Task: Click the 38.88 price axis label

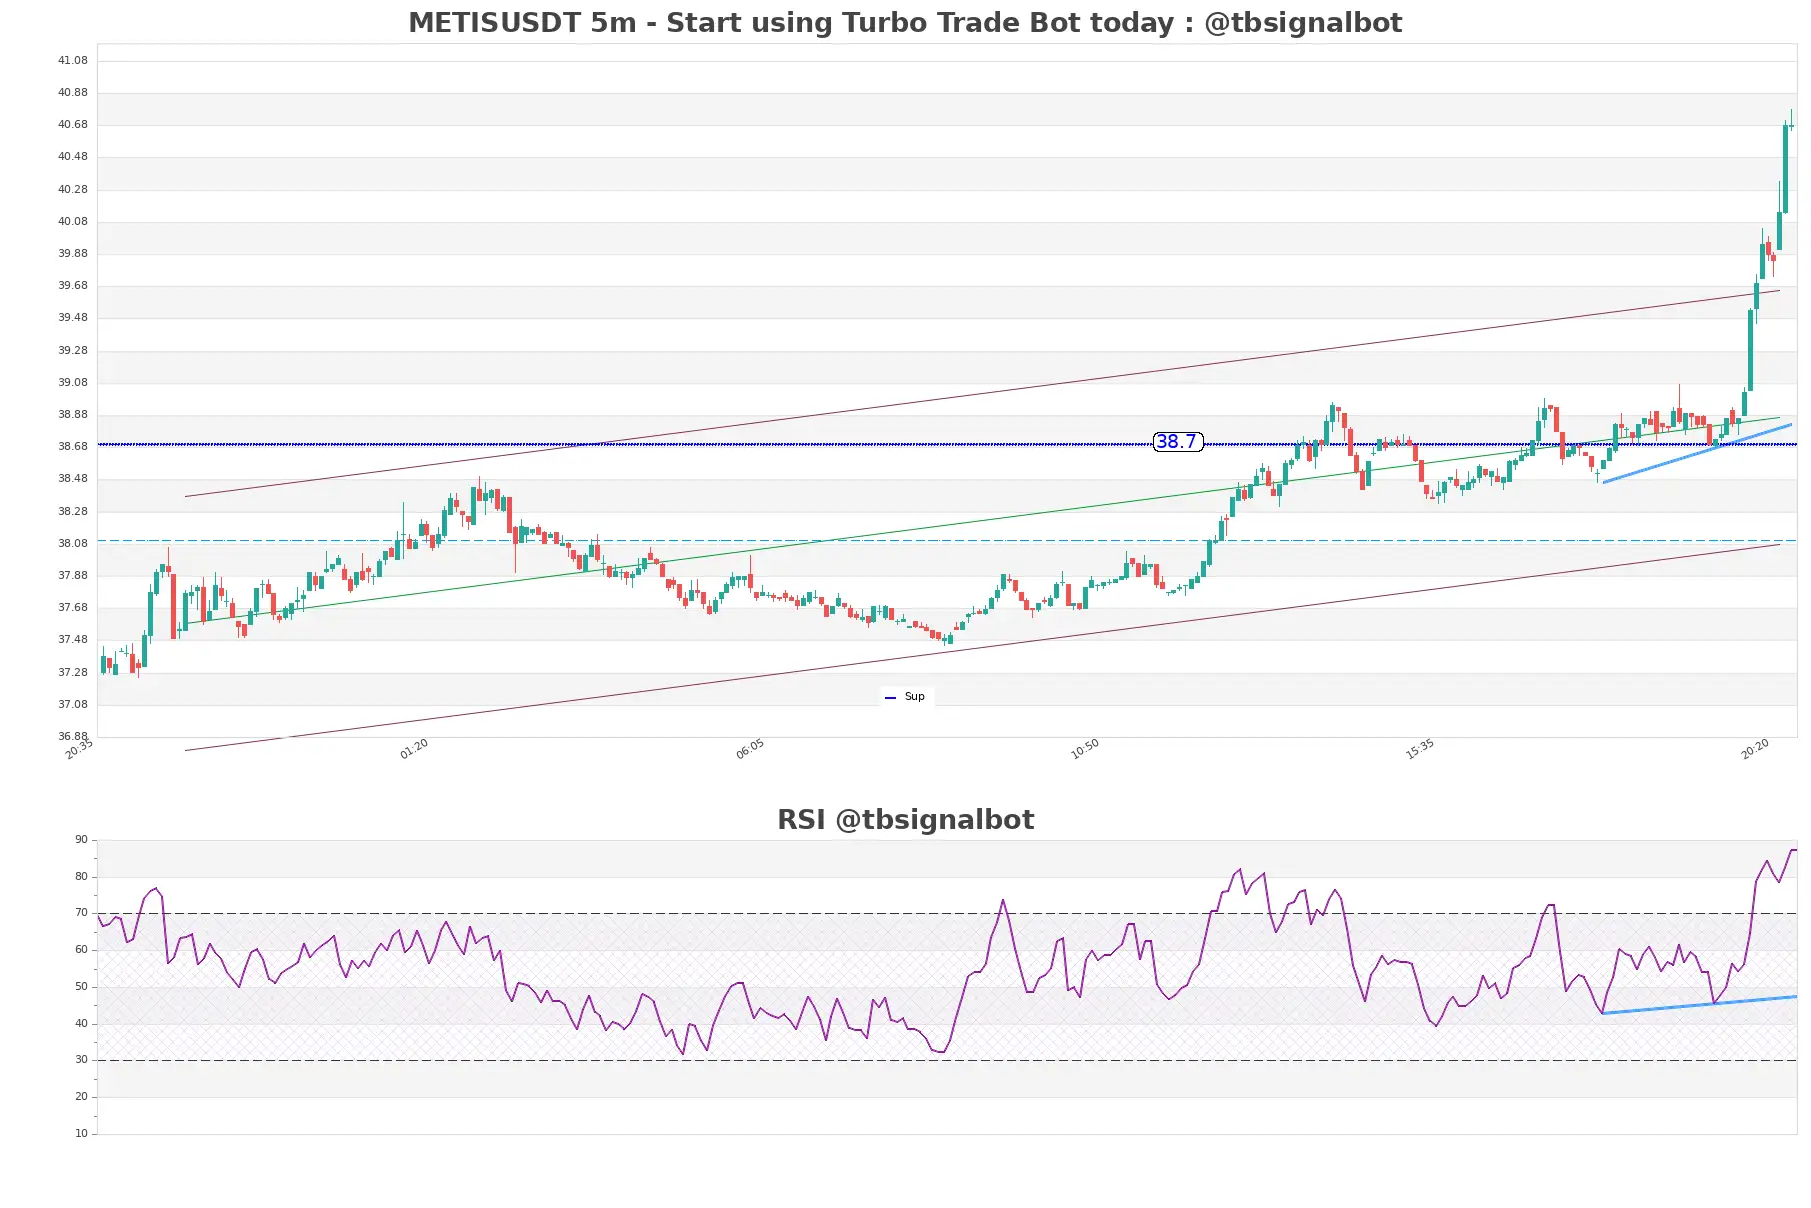Action: click(72, 415)
